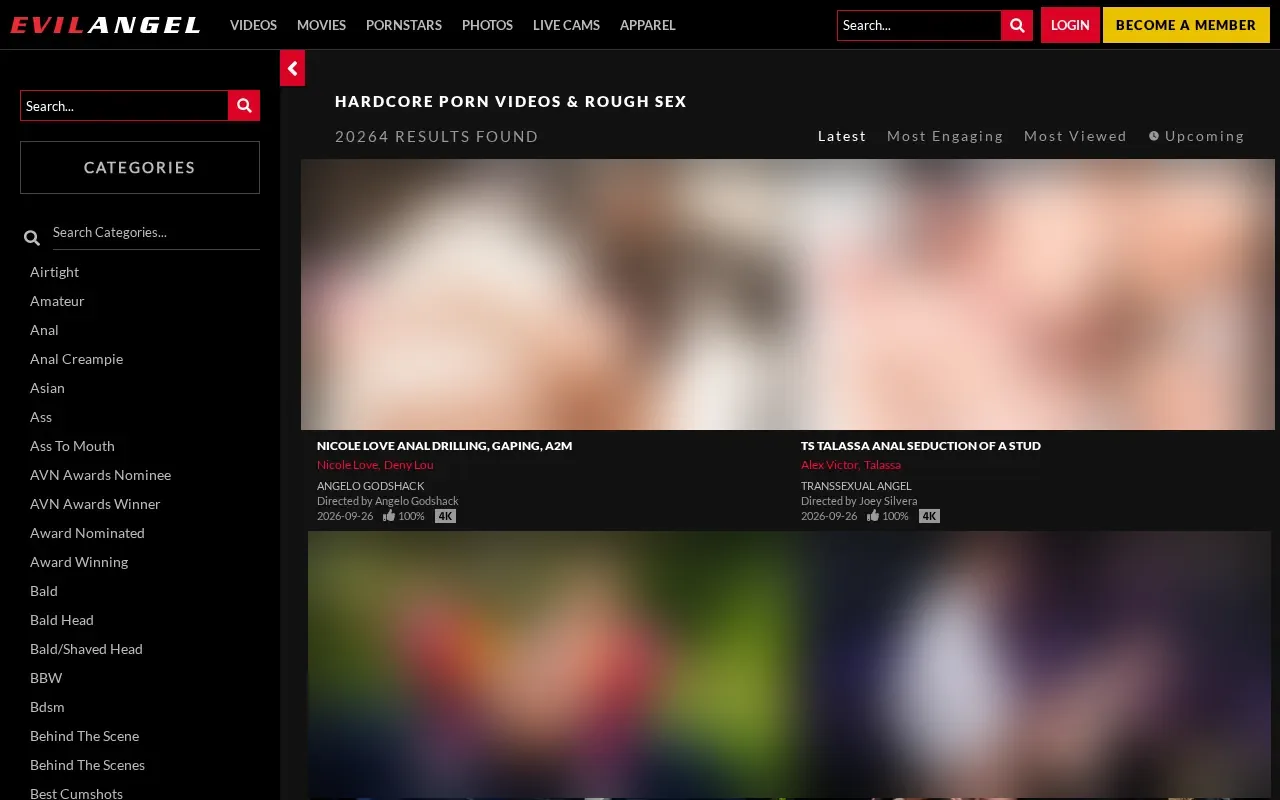Open the Movies menu item
The width and height of the screenshot is (1280, 800).
click(321, 25)
